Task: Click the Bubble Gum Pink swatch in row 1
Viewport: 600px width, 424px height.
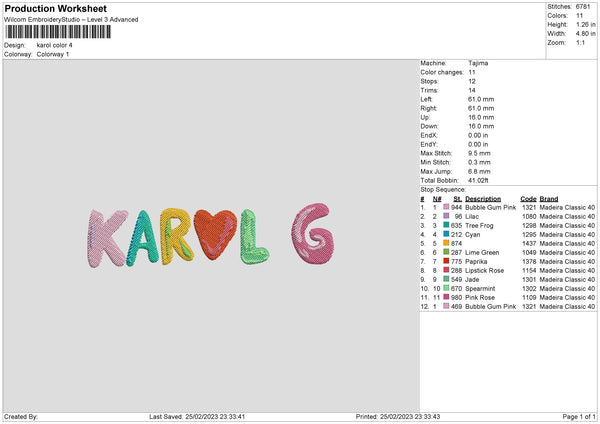Action: [x=446, y=207]
